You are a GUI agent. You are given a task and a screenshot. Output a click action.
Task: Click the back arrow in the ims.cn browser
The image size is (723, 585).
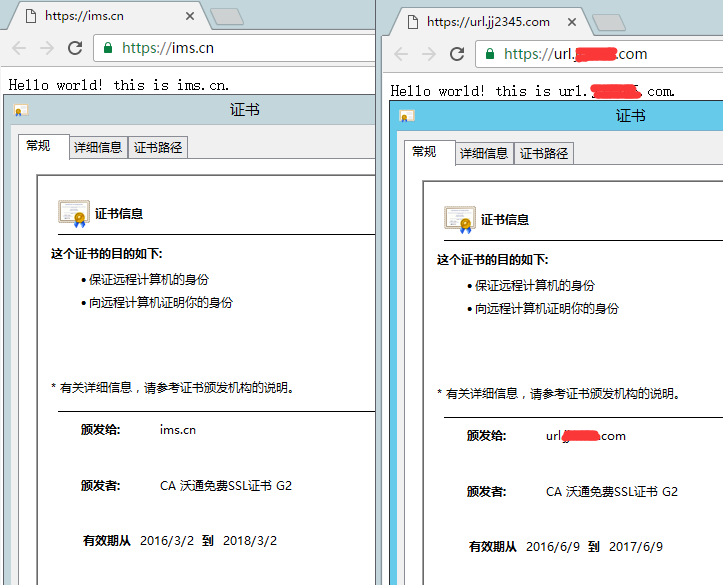coord(19,48)
